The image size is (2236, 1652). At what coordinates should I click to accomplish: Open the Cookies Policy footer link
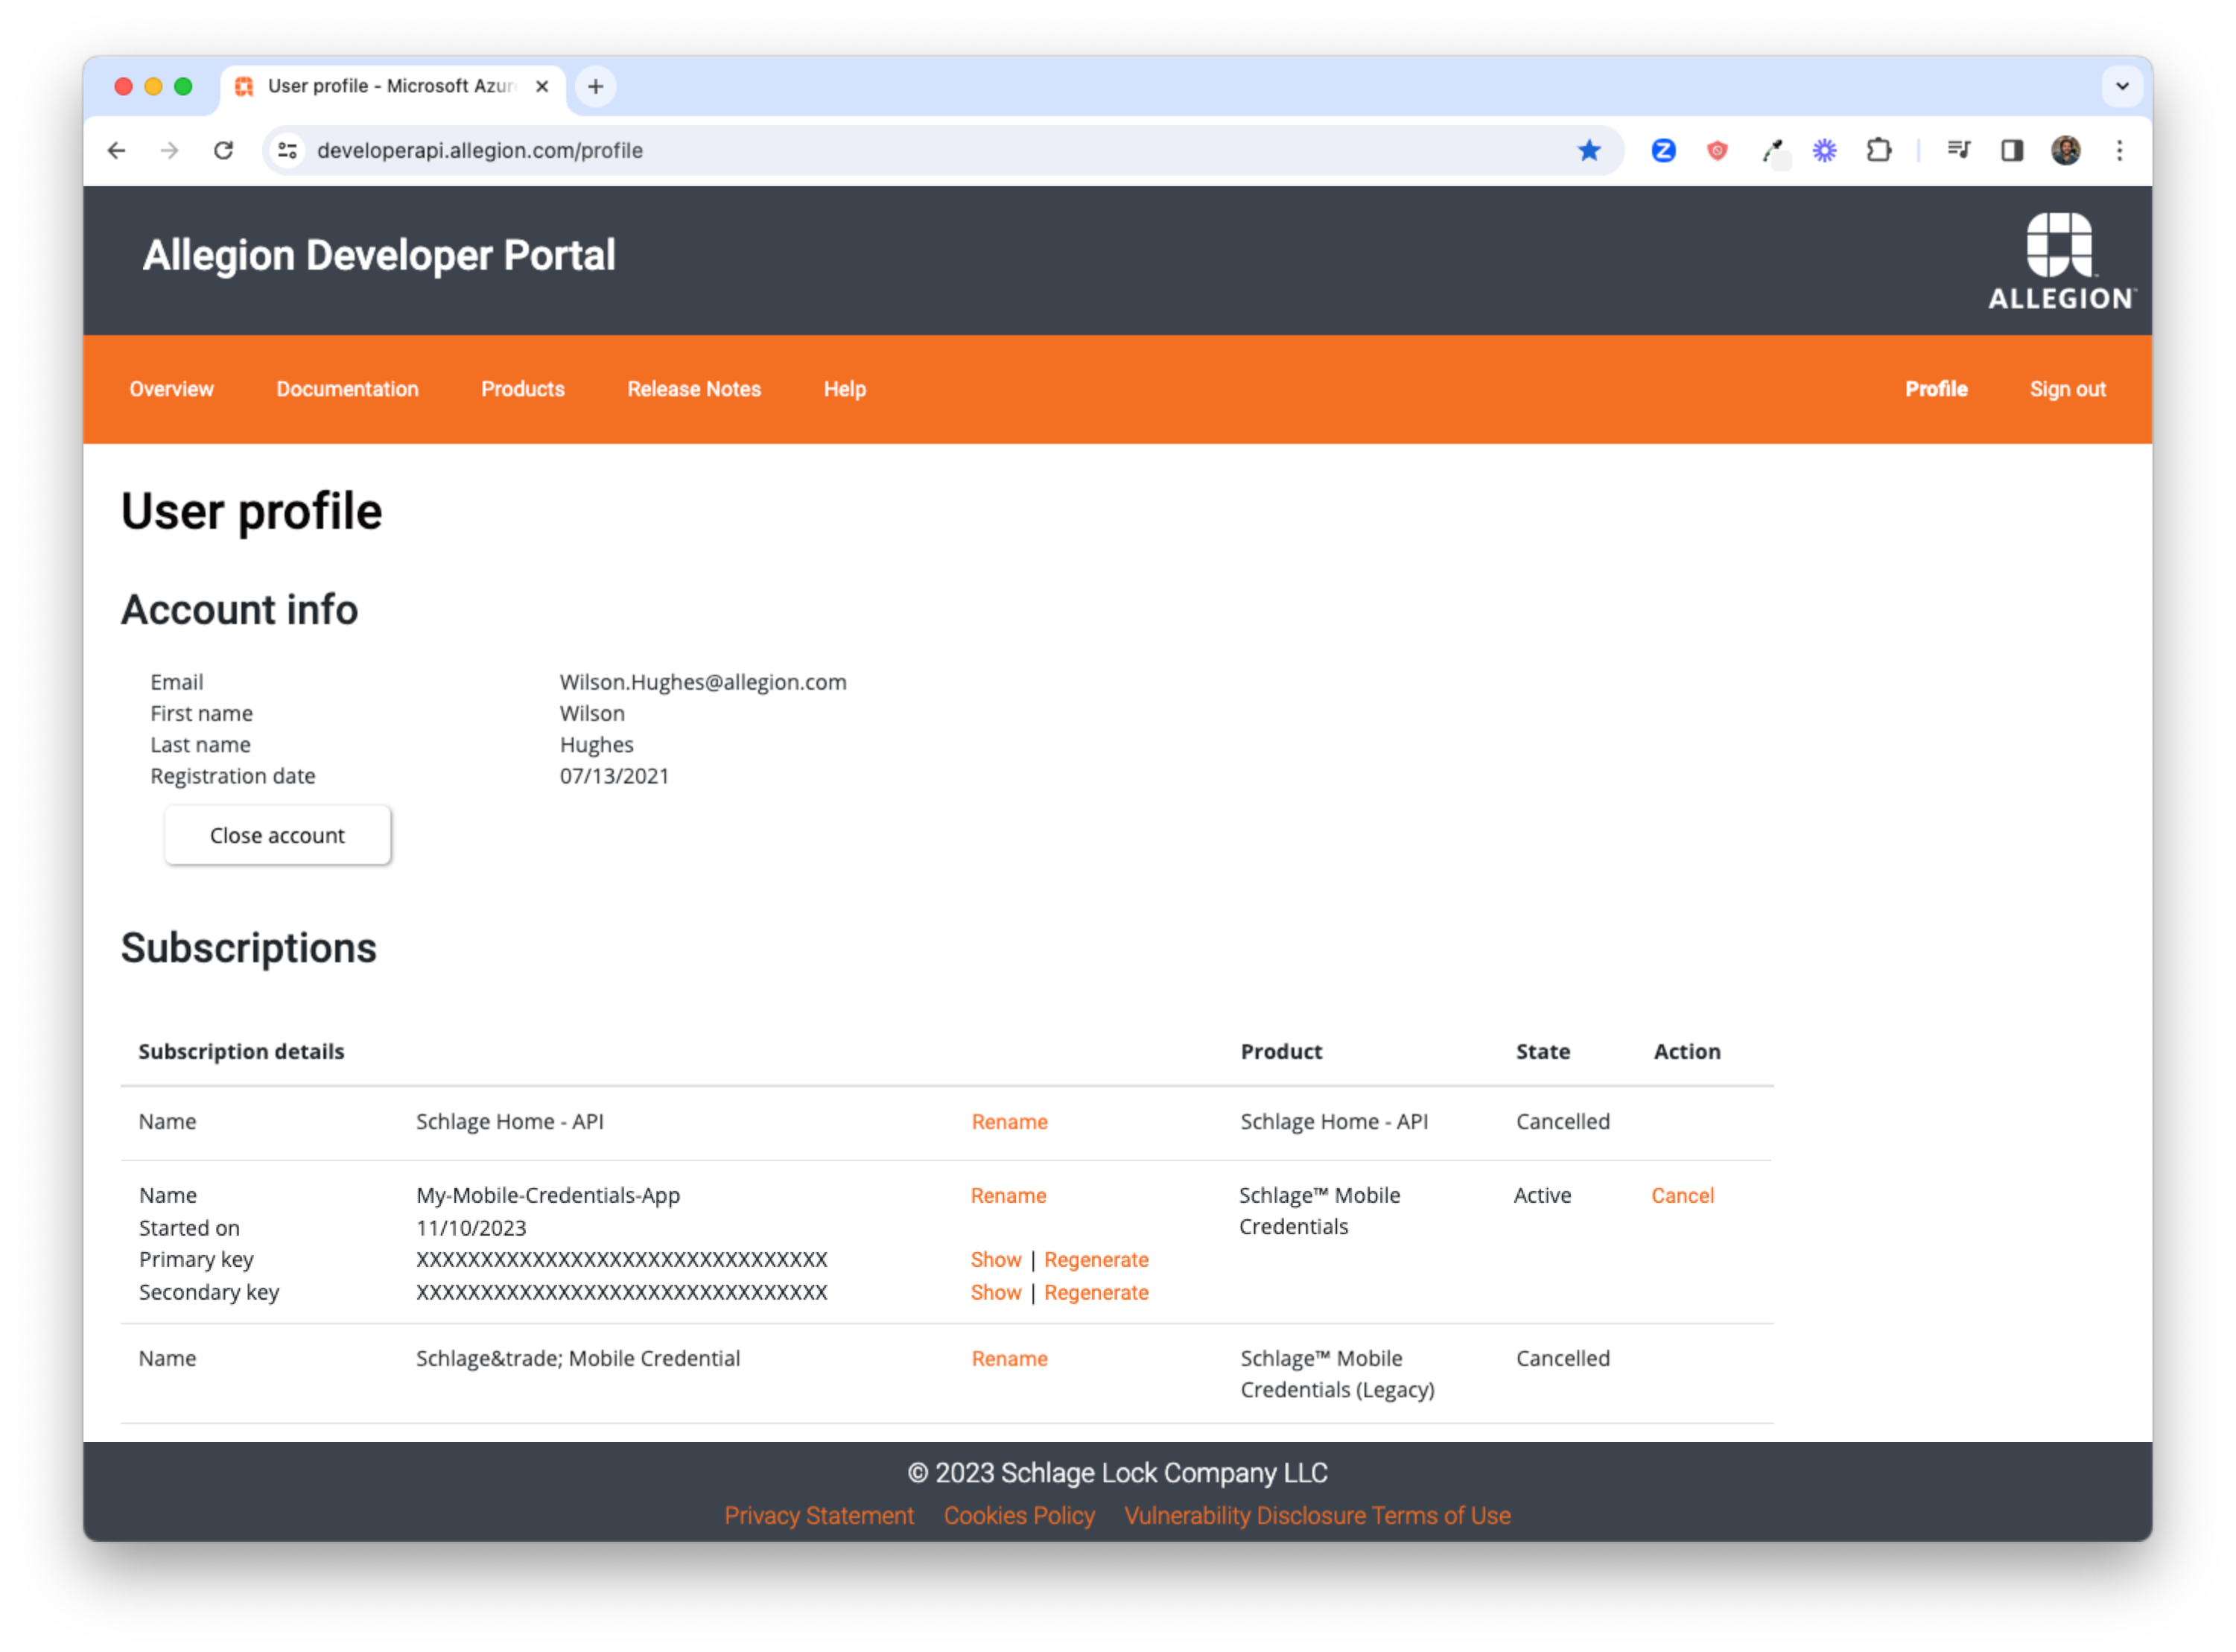[x=1020, y=1516]
